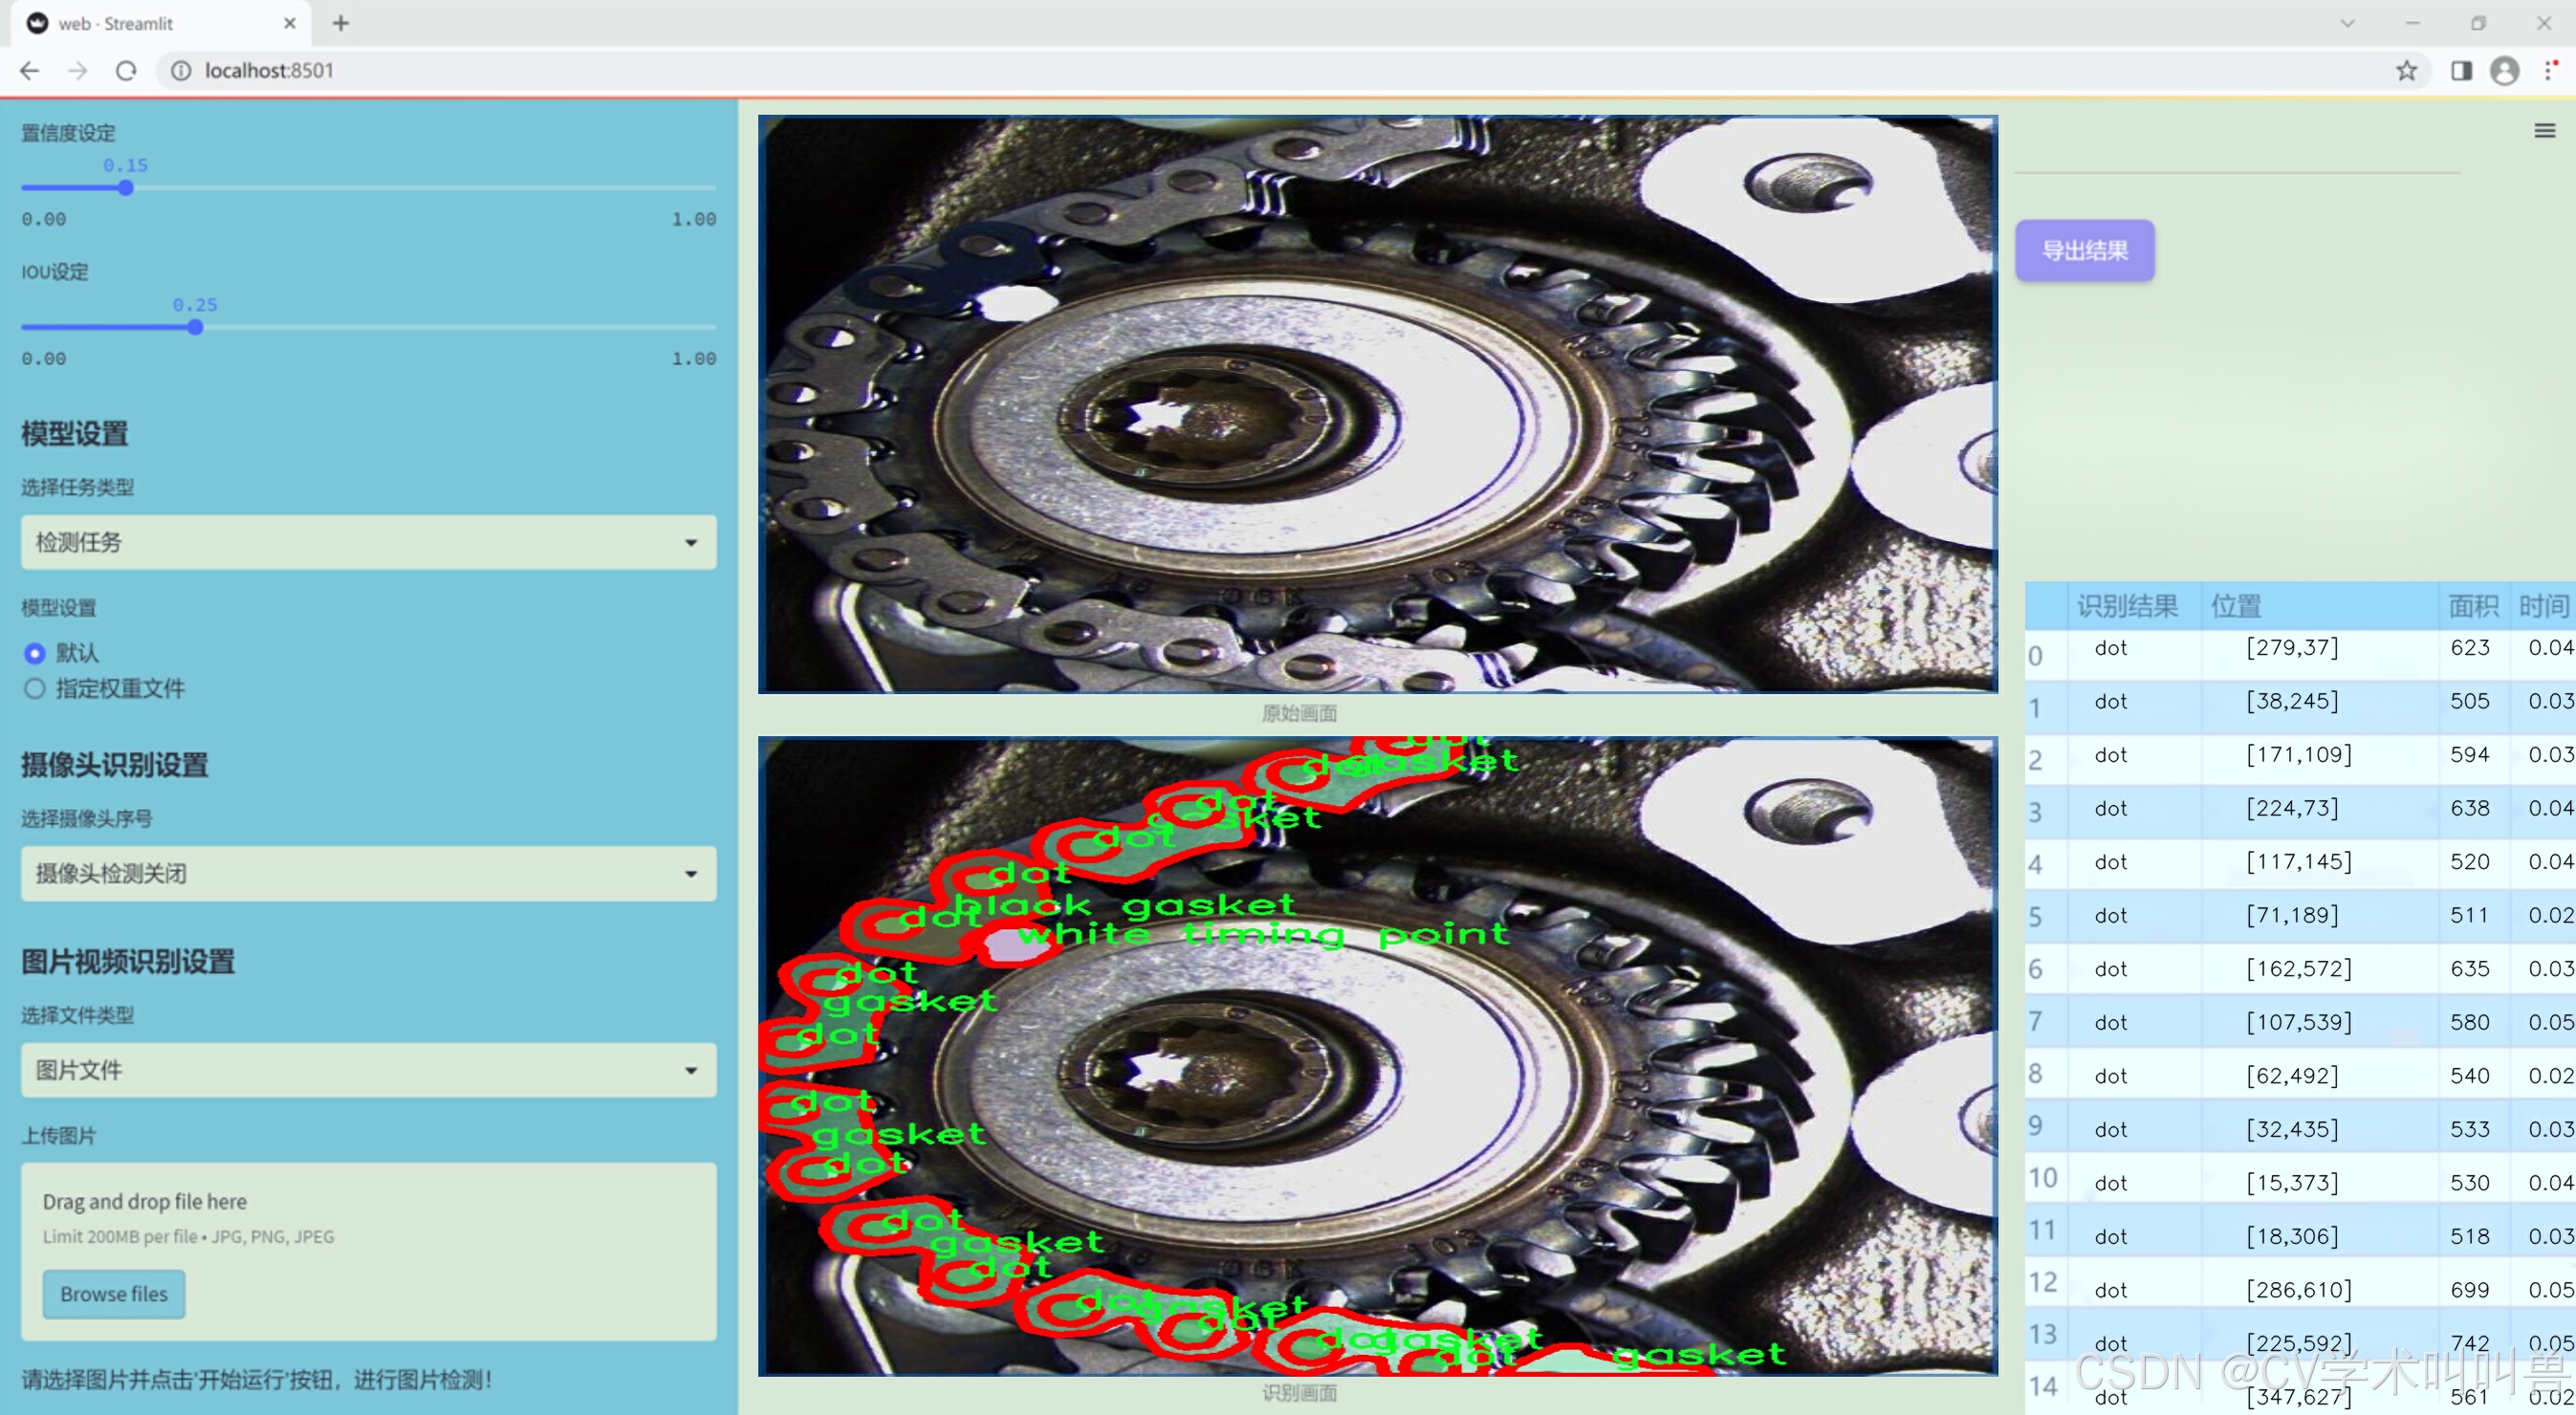Image resolution: width=2576 pixels, height=1415 pixels.
Task: Click the Browse files button
Action: tap(114, 1293)
